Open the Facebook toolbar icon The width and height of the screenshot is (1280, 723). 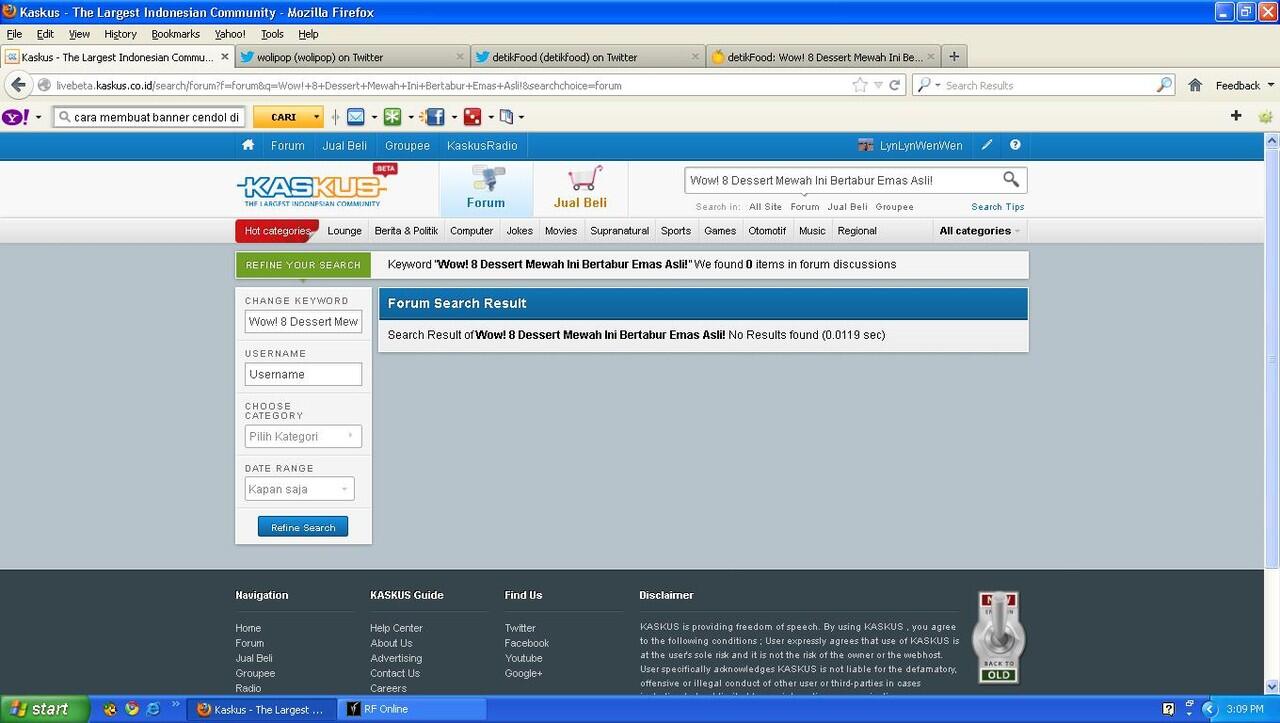(x=434, y=117)
